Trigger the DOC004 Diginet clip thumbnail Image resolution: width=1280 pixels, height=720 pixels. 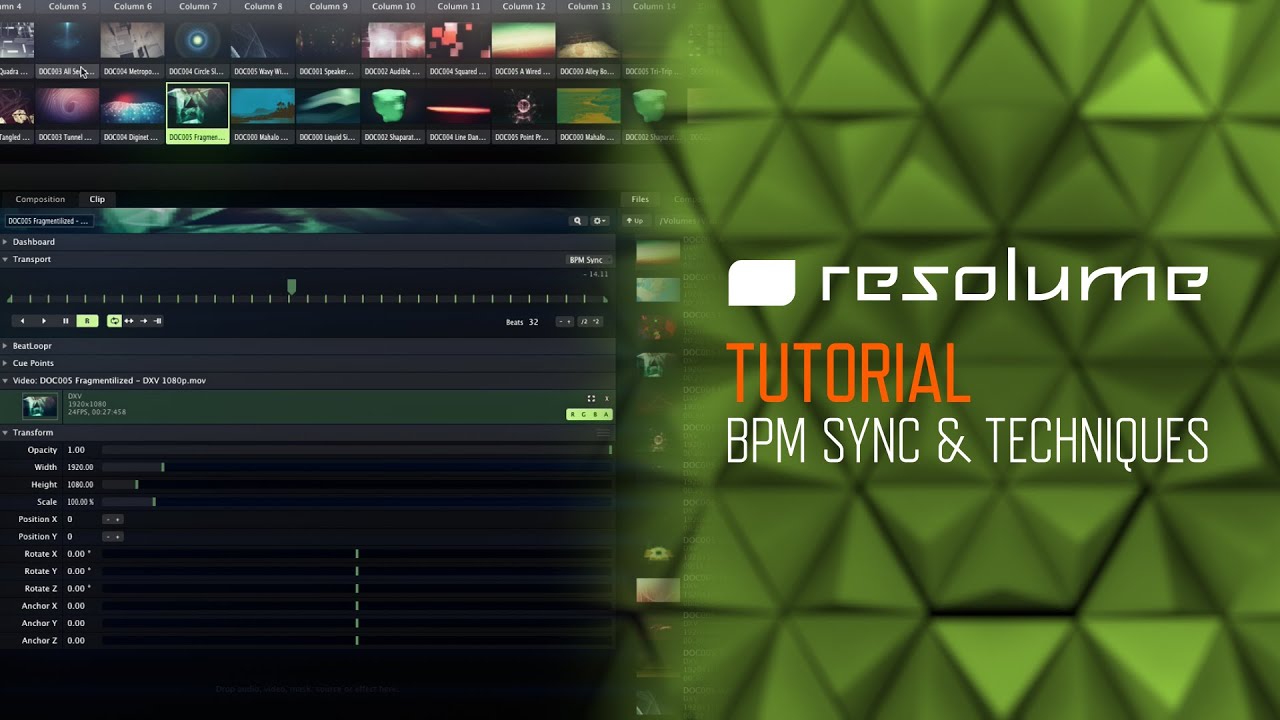(133, 106)
